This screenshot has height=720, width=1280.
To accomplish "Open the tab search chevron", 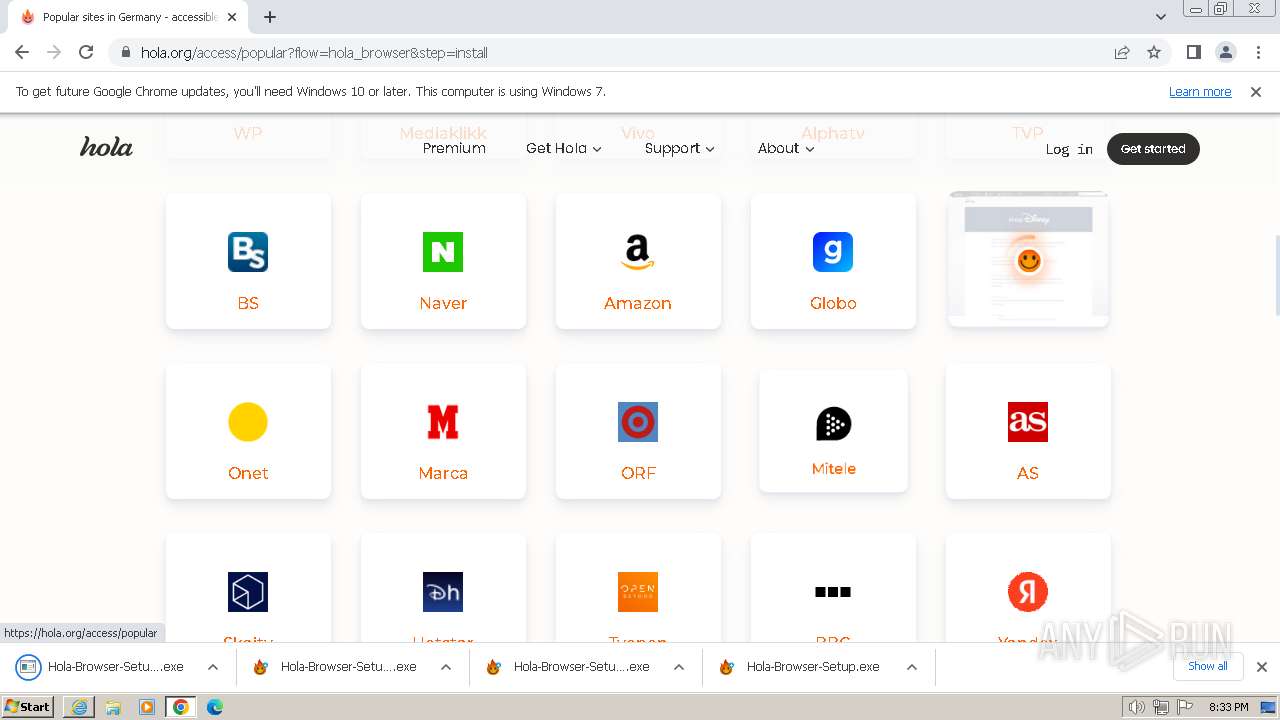I will tap(1161, 17).
